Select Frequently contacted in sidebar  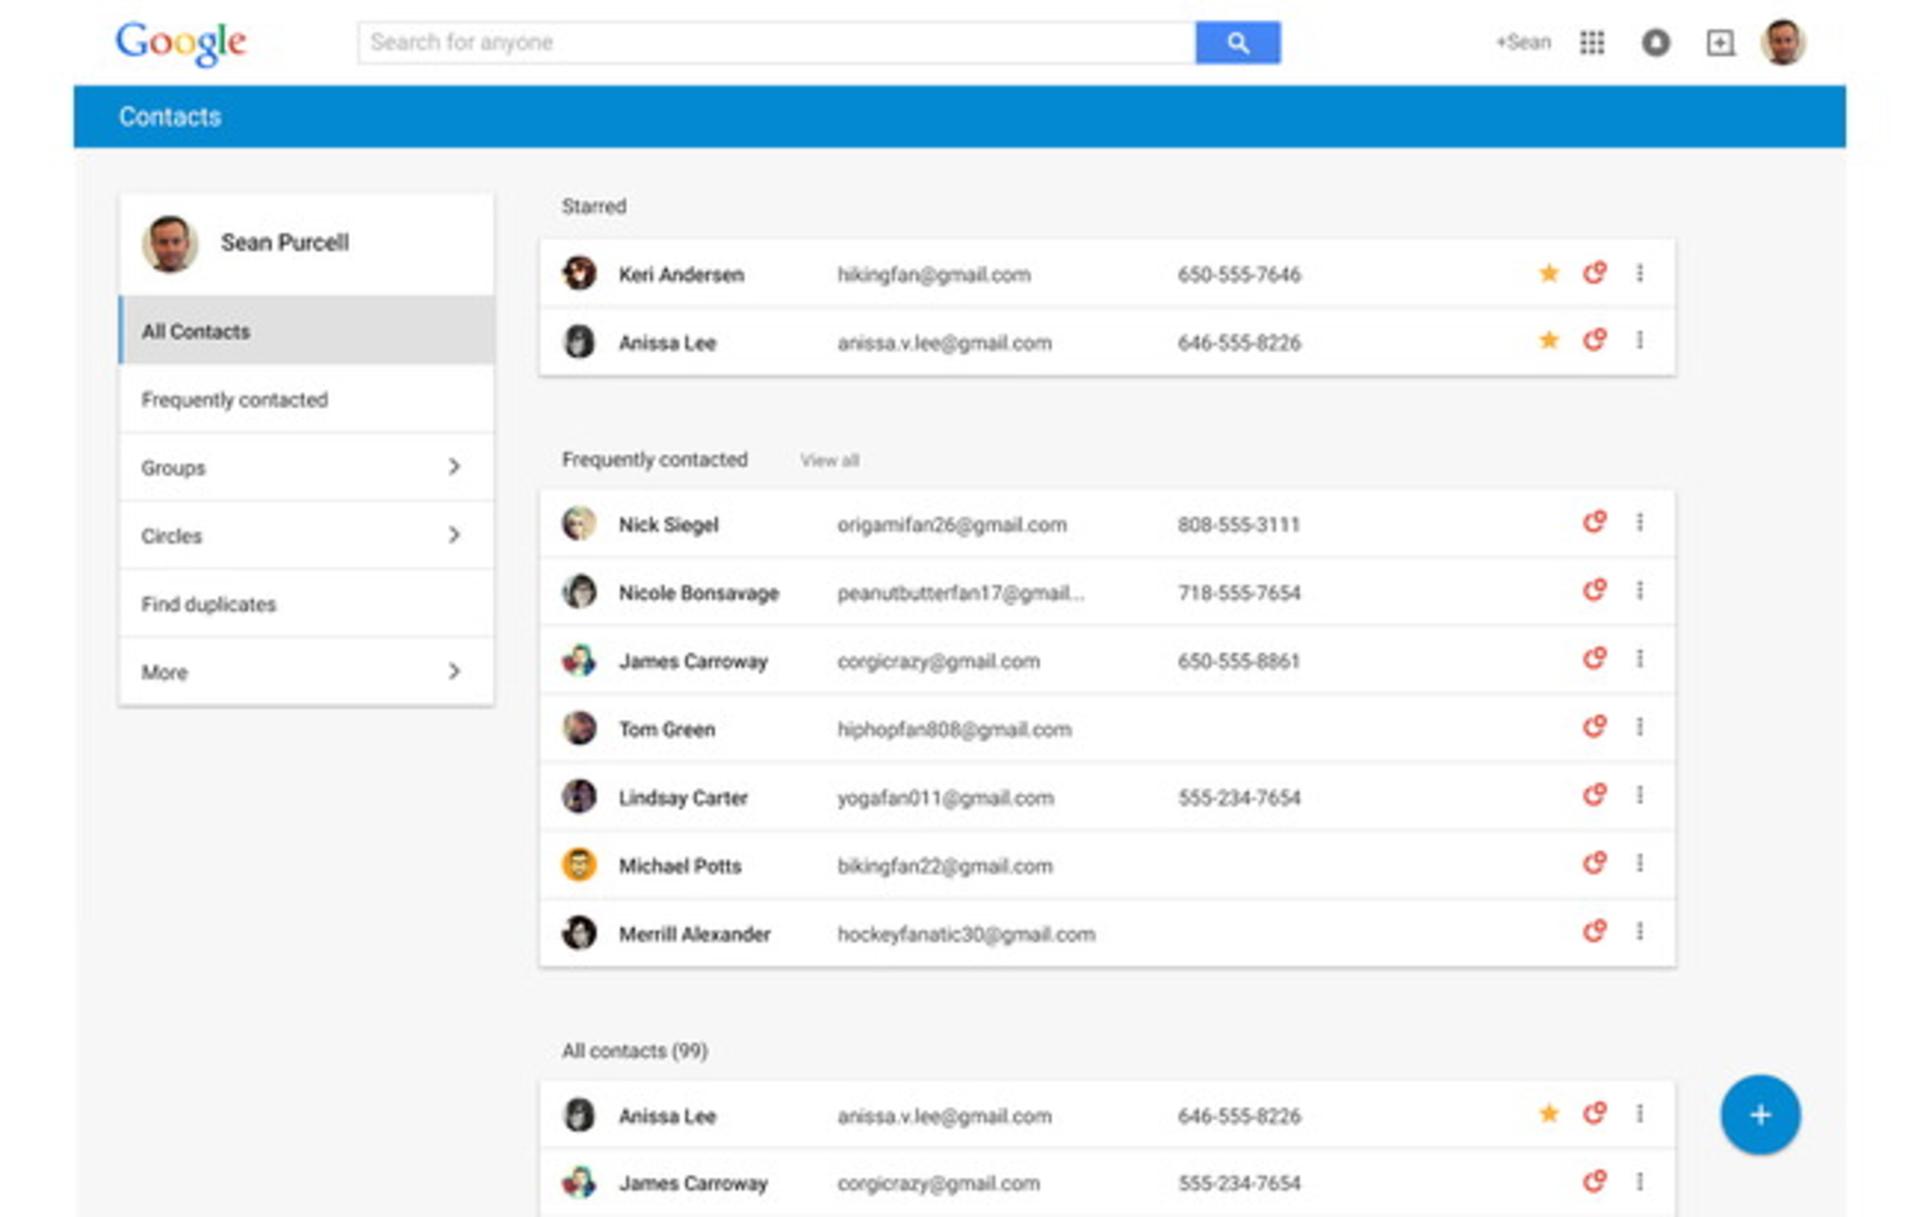[306, 399]
